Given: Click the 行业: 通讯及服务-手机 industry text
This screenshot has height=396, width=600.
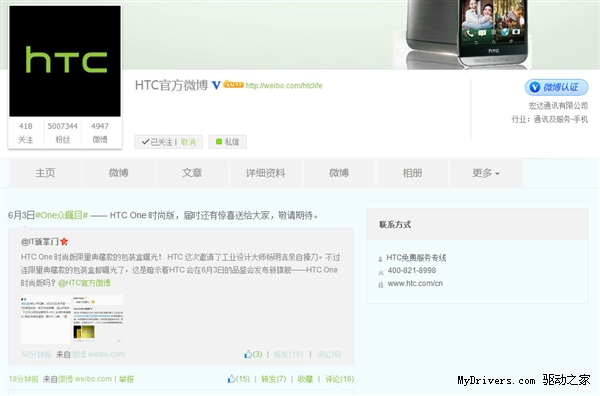Looking at the screenshot, I should pyautogui.click(x=550, y=119).
